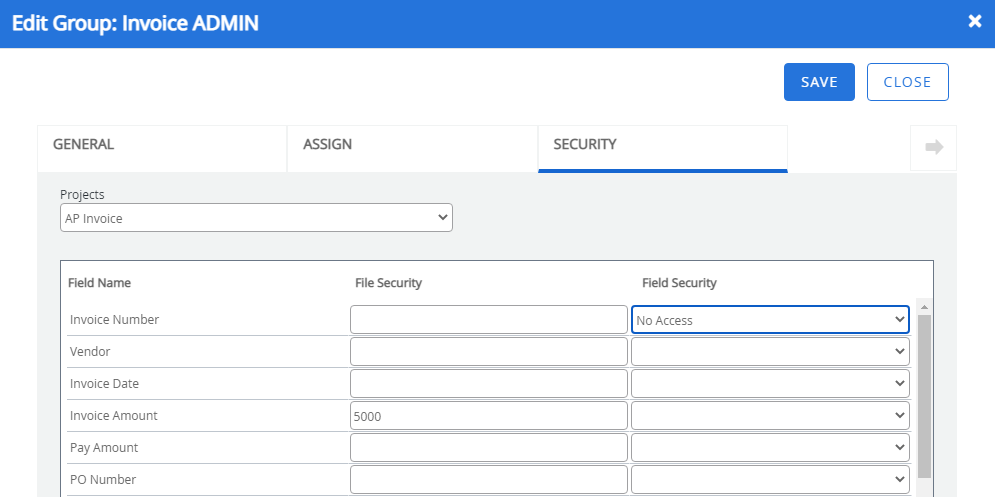
Task: Click the field list vertical scrollbar
Action: pyautogui.click(x=924, y=400)
